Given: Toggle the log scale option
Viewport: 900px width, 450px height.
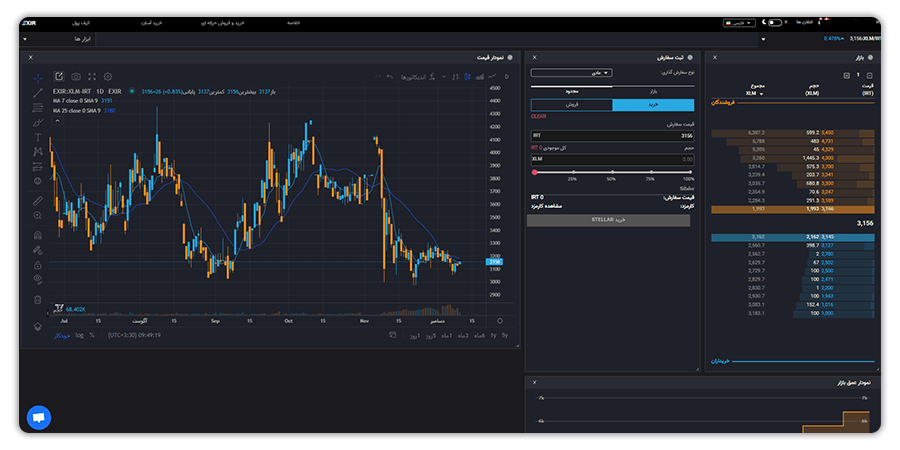Looking at the screenshot, I should [80, 335].
